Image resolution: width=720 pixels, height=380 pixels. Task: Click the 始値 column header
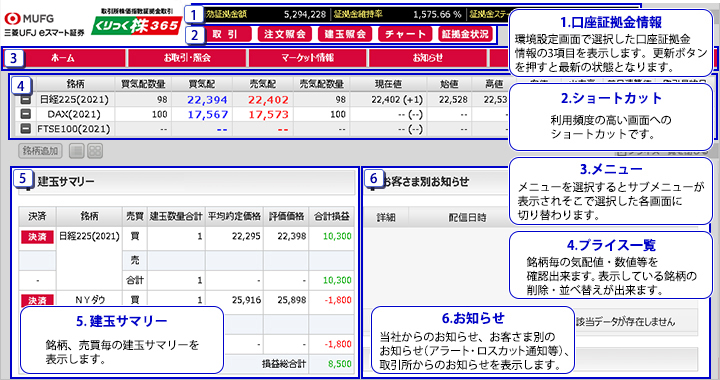[x=449, y=84]
